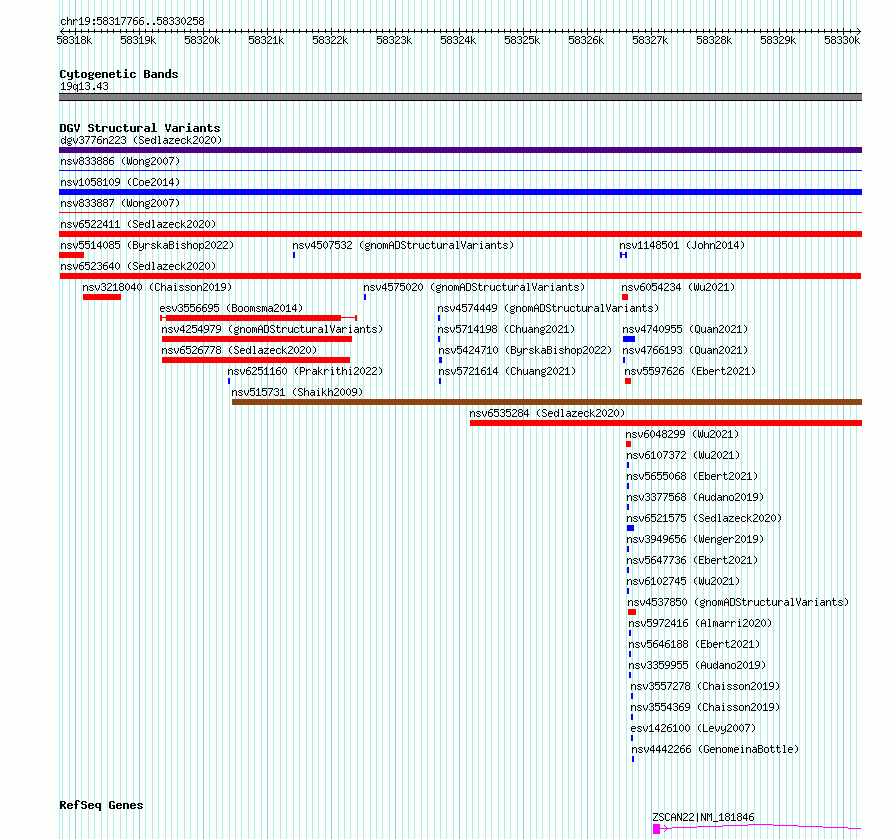
Task: Select nsv6523640 (Sedlazeck2020) label
Action: click(138, 266)
